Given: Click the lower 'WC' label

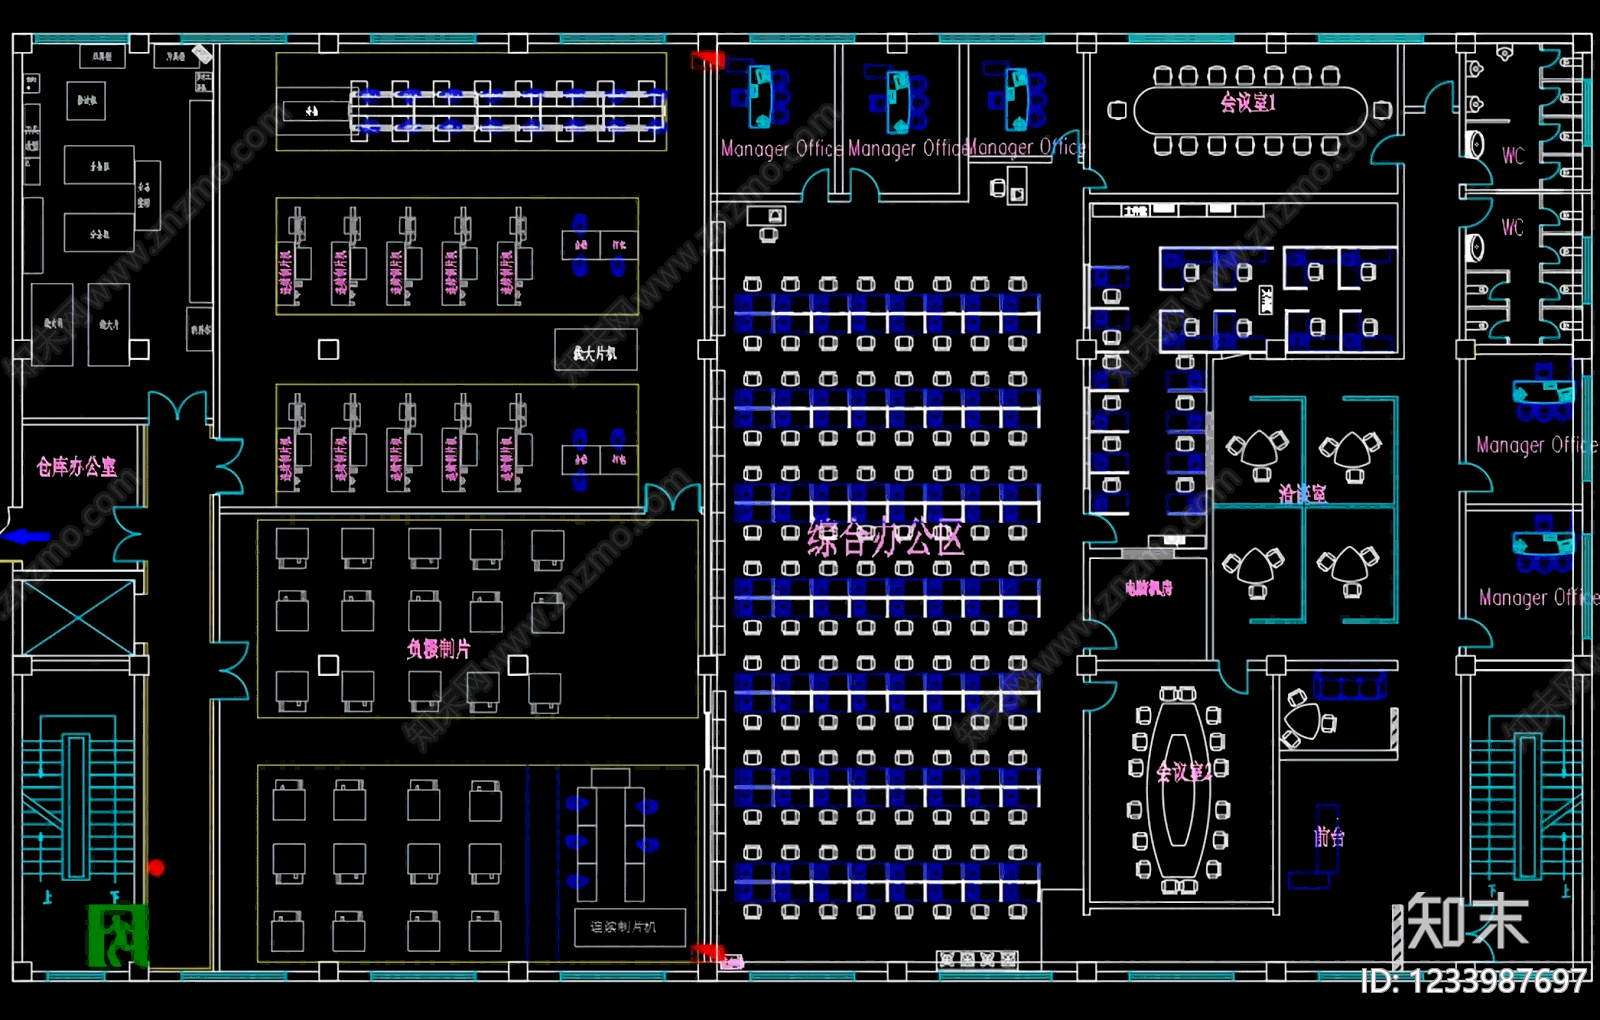Looking at the screenshot, I should 1512,227.
